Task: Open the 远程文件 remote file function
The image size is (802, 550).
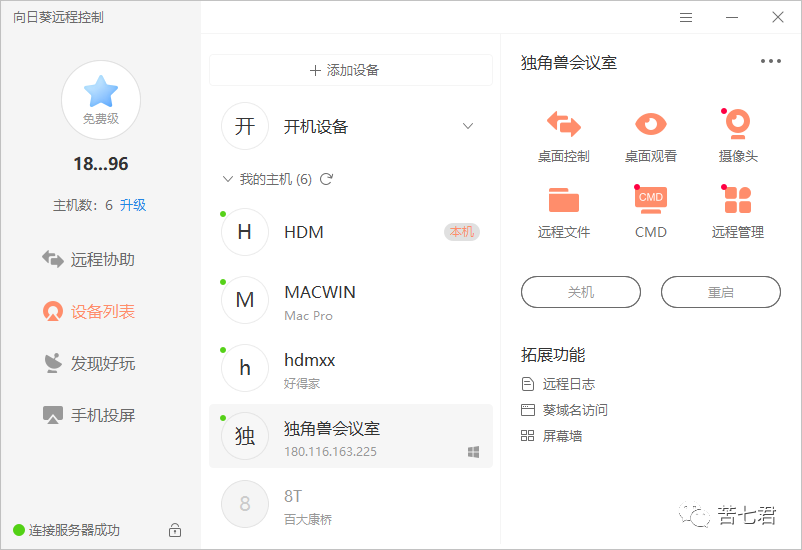Action: coord(564,213)
